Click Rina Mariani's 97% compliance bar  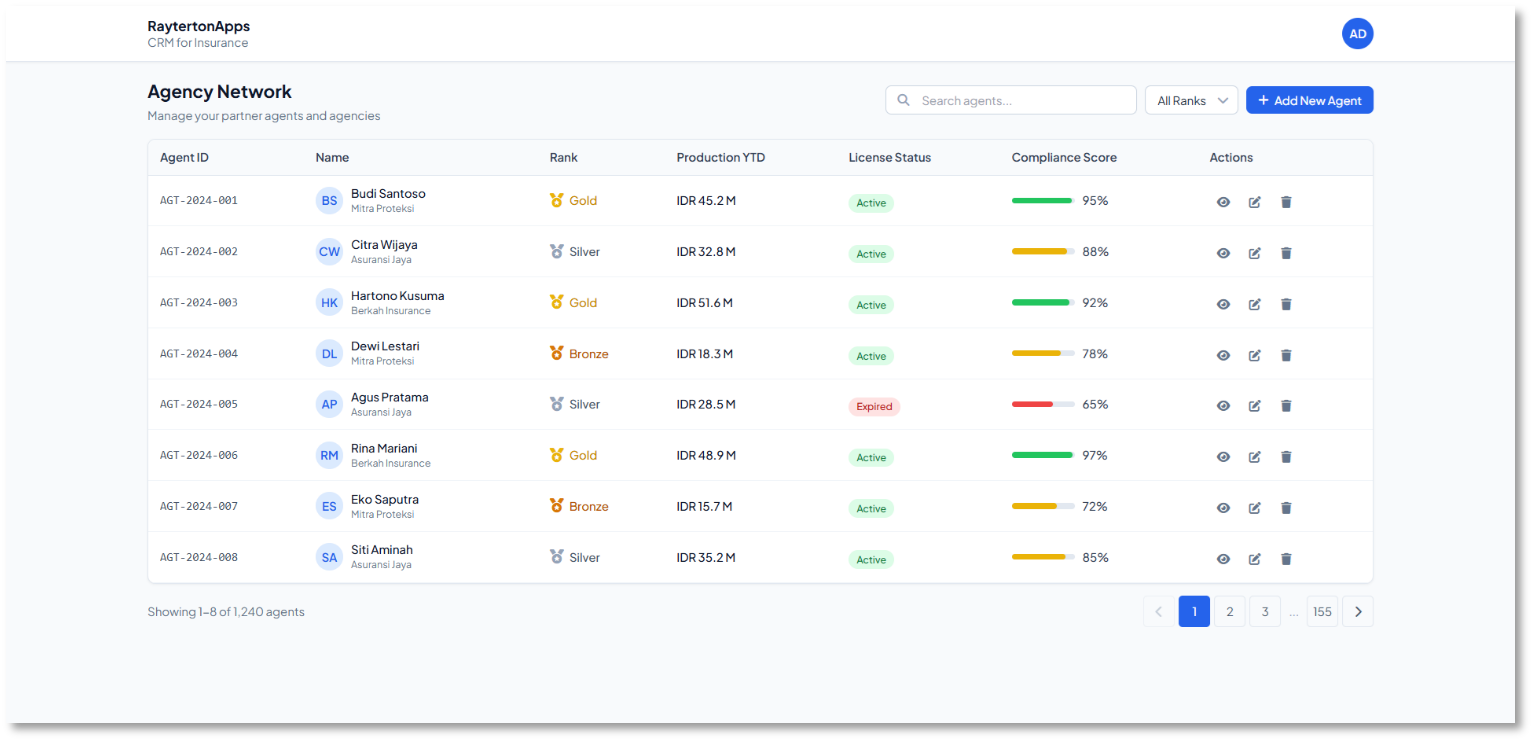1042,455
